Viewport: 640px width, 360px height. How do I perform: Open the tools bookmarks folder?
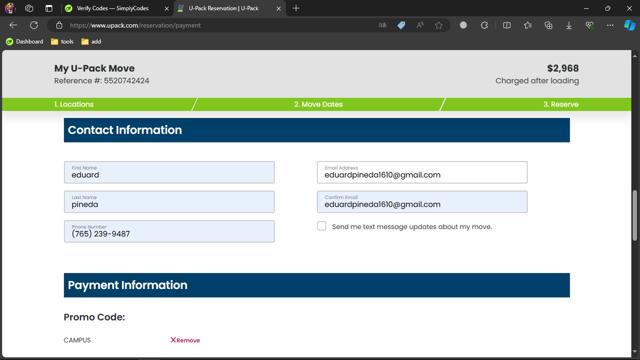62,42
